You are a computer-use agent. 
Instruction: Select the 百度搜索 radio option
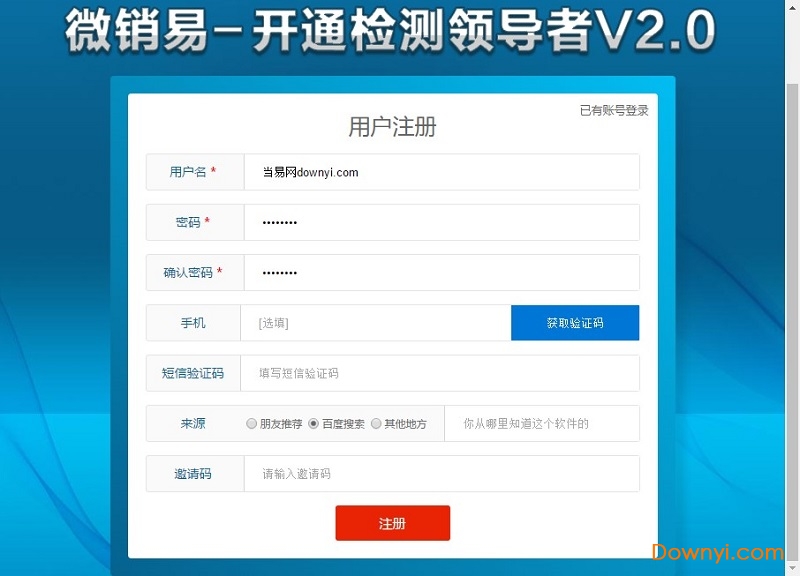pyautogui.click(x=313, y=423)
